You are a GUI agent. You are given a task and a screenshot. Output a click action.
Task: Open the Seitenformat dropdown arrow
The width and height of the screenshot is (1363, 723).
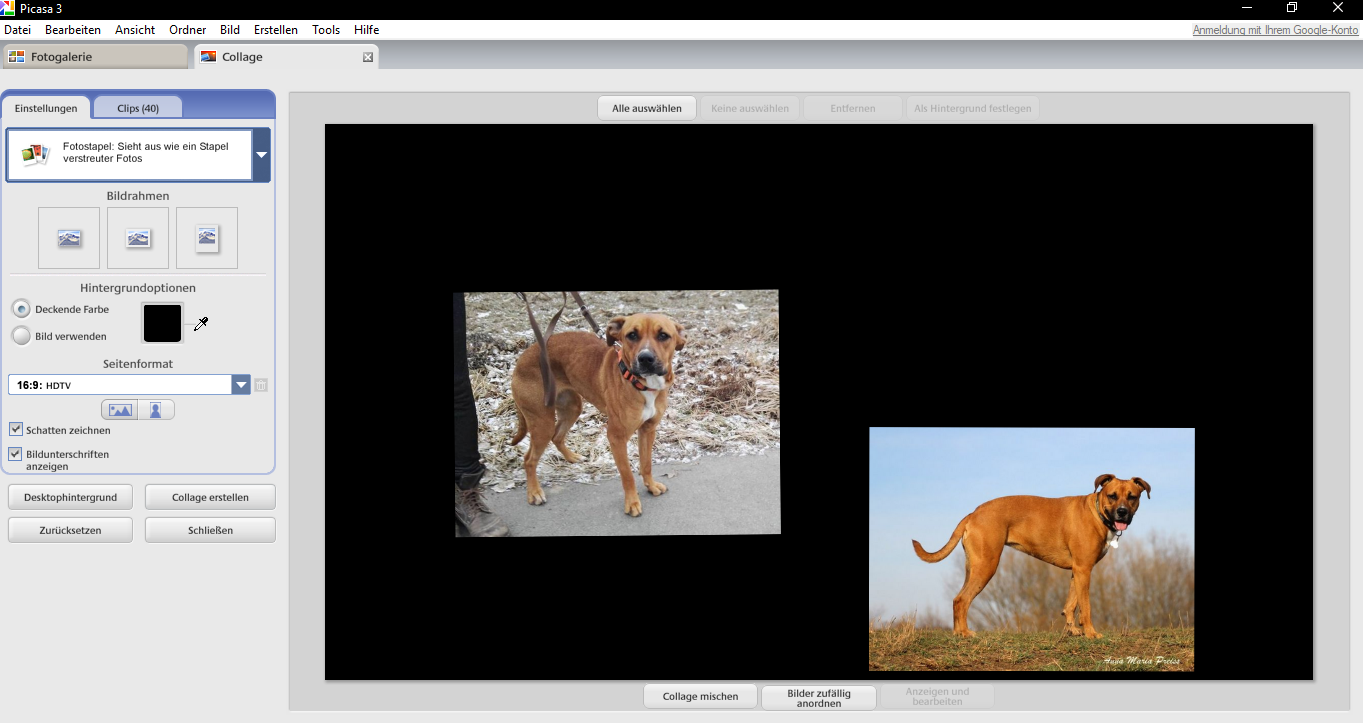pos(241,385)
